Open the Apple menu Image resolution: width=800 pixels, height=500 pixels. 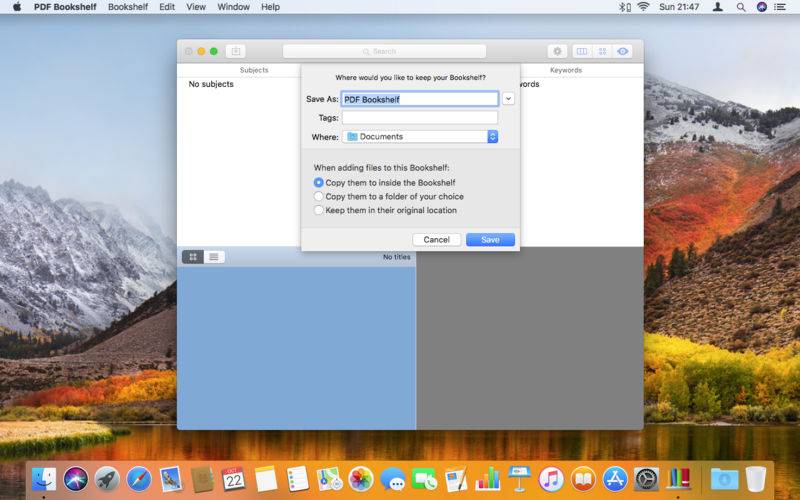[x=16, y=7]
